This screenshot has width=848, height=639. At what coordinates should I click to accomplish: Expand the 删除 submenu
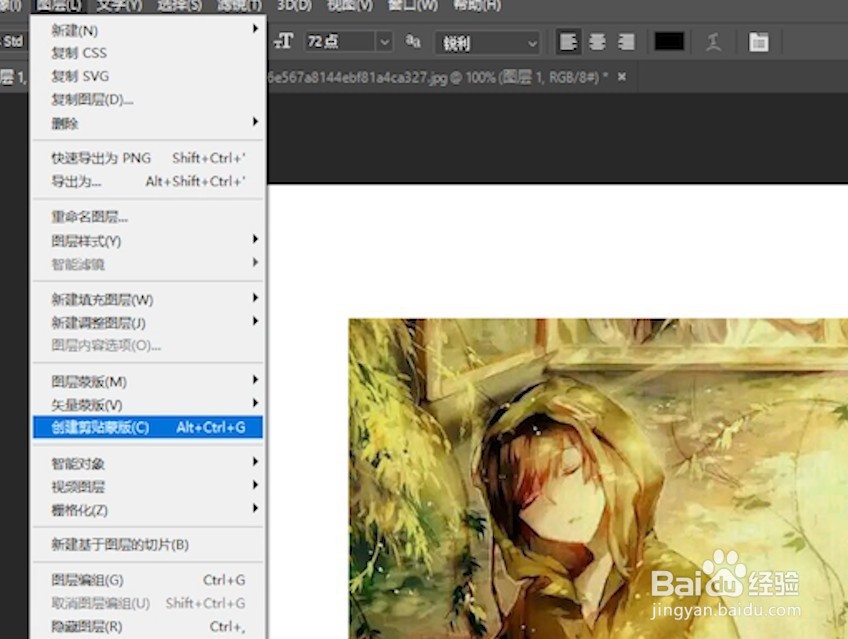[148, 123]
